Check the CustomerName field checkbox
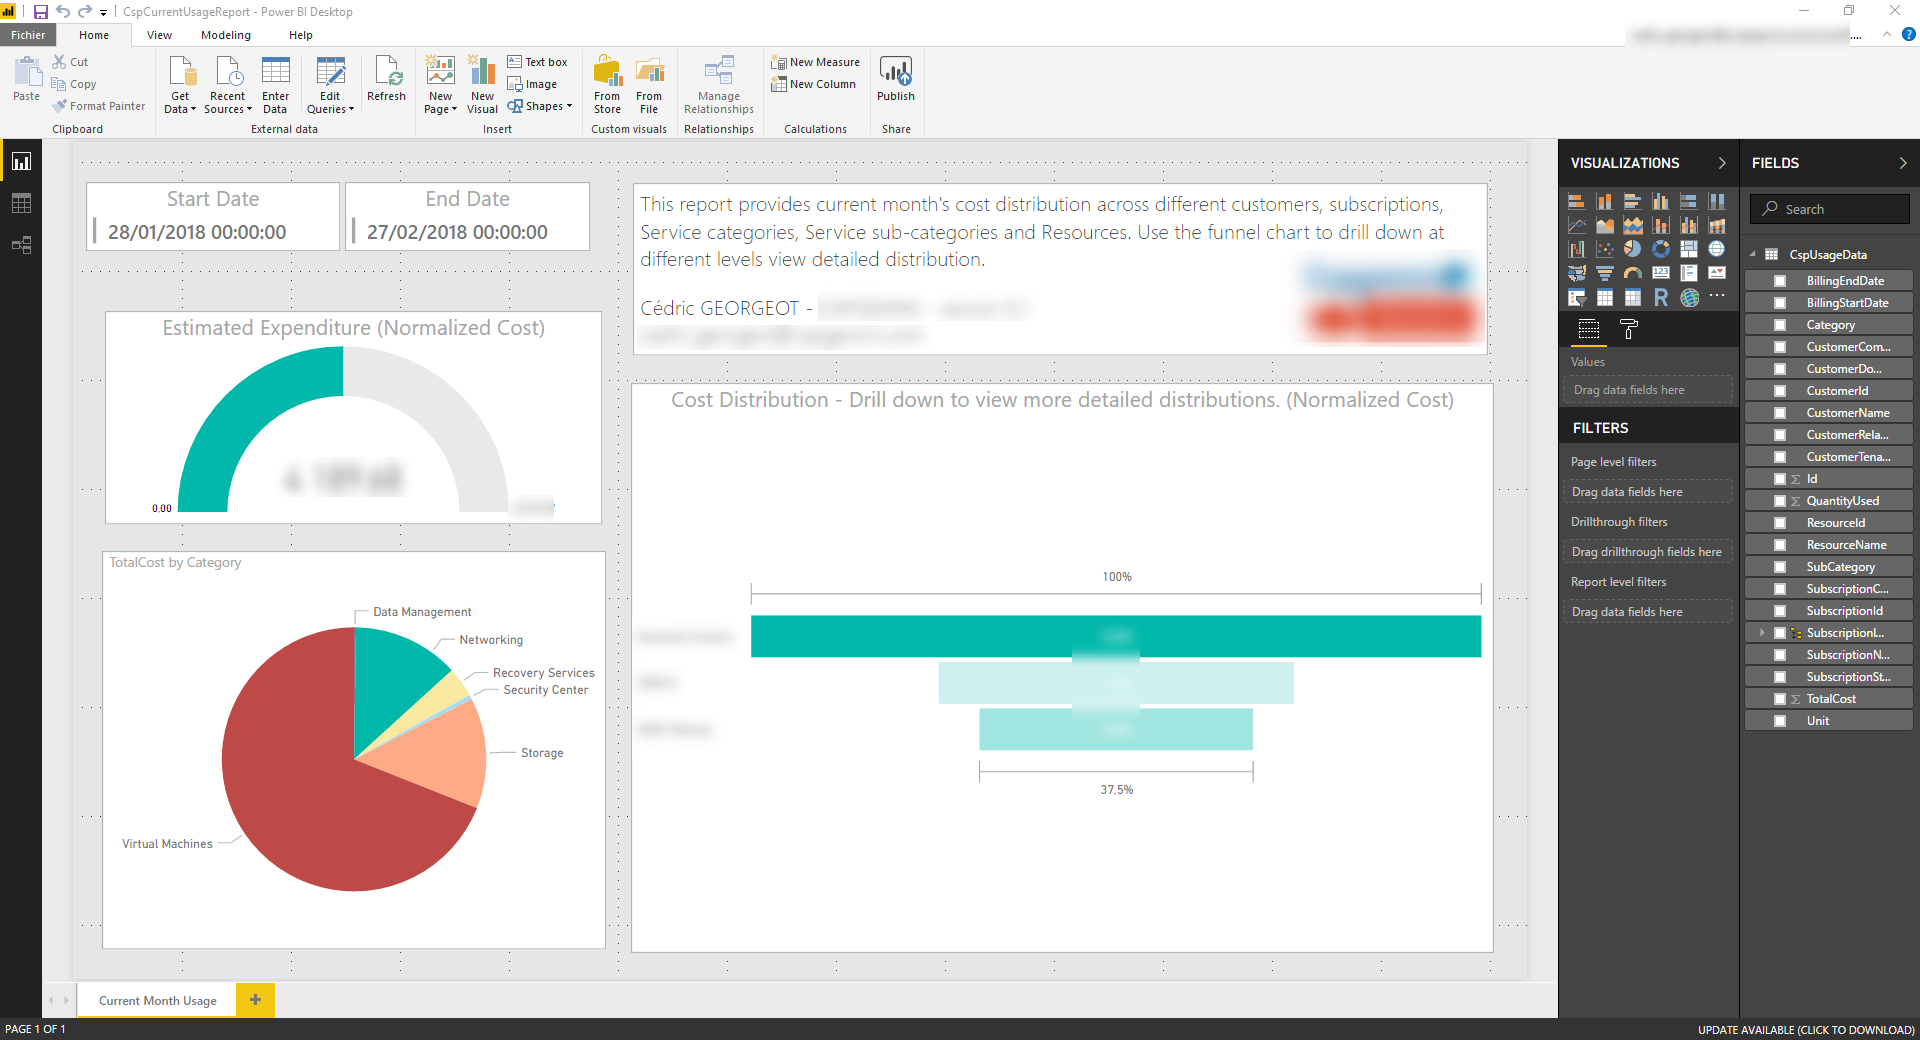The image size is (1920, 1040). (x=1780, y=413)
